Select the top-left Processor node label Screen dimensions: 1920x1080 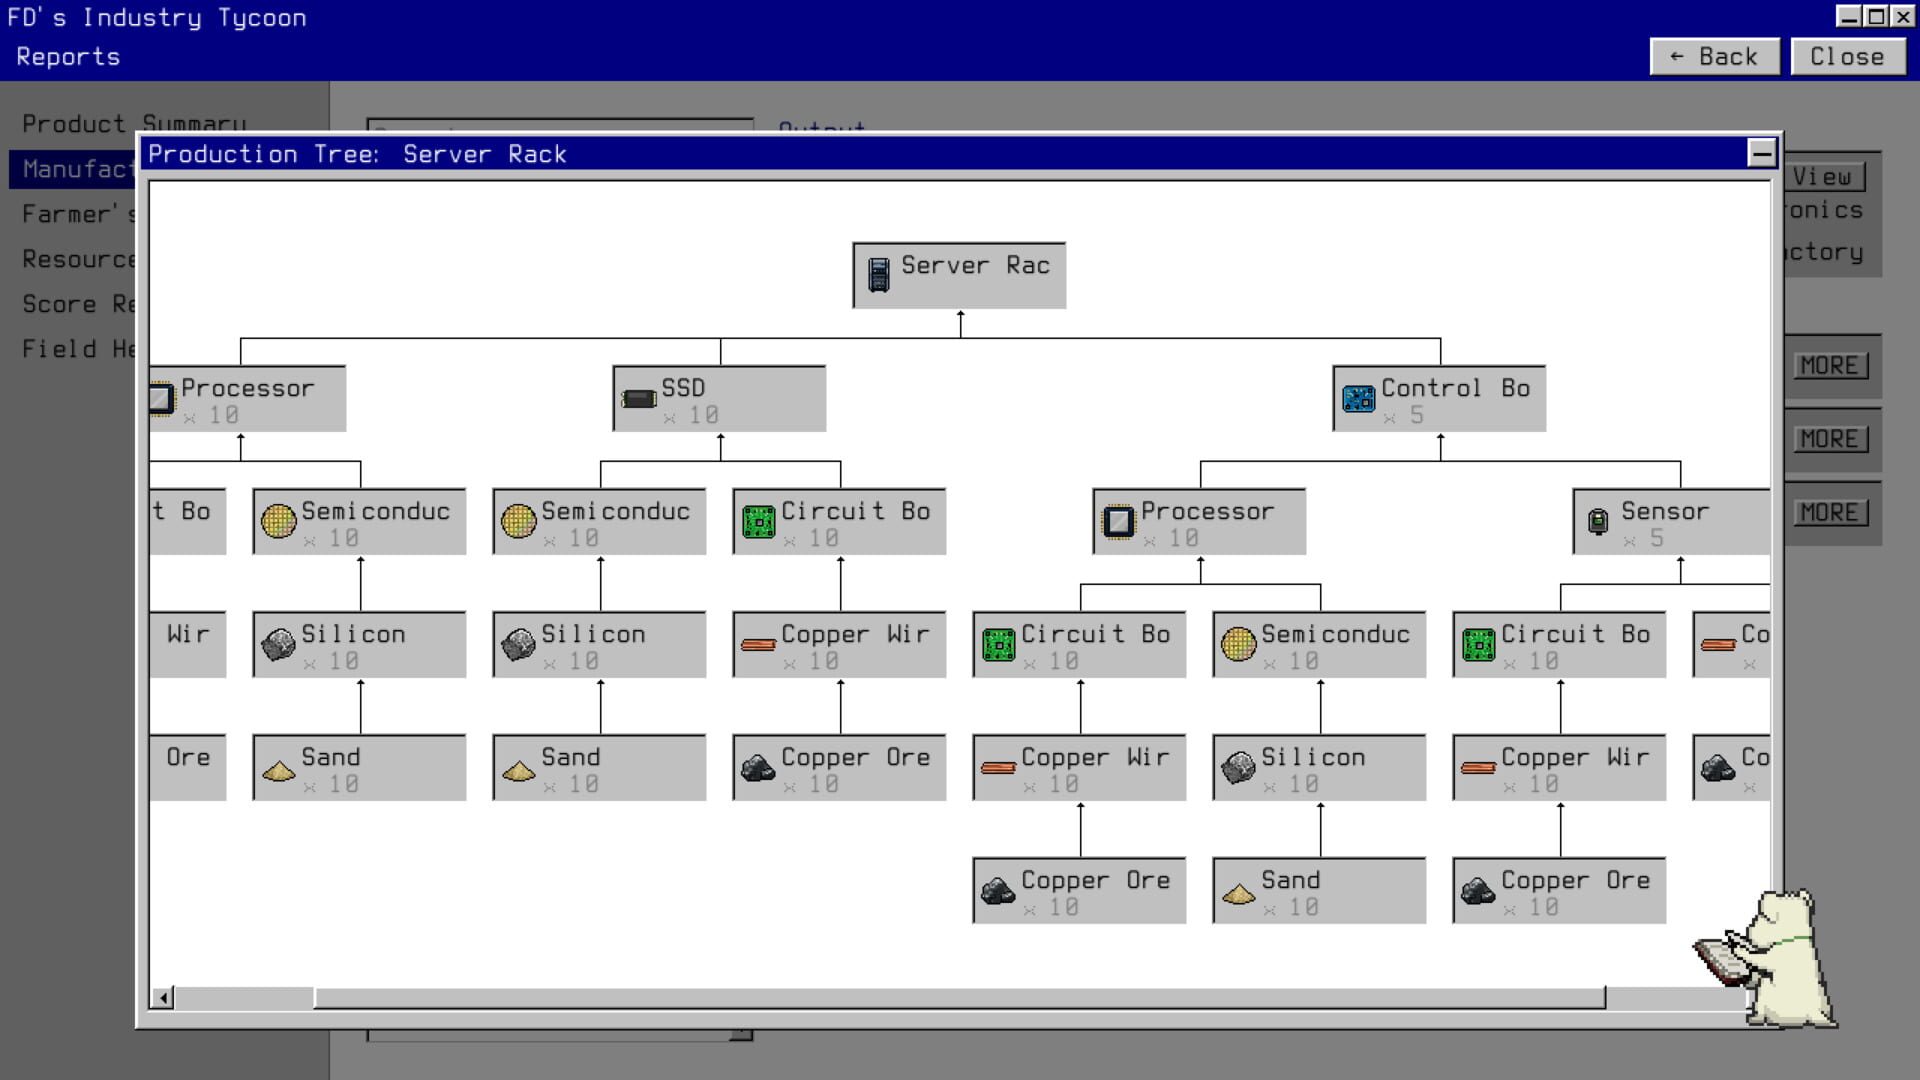pyautogui.click(x=247, y=388)
